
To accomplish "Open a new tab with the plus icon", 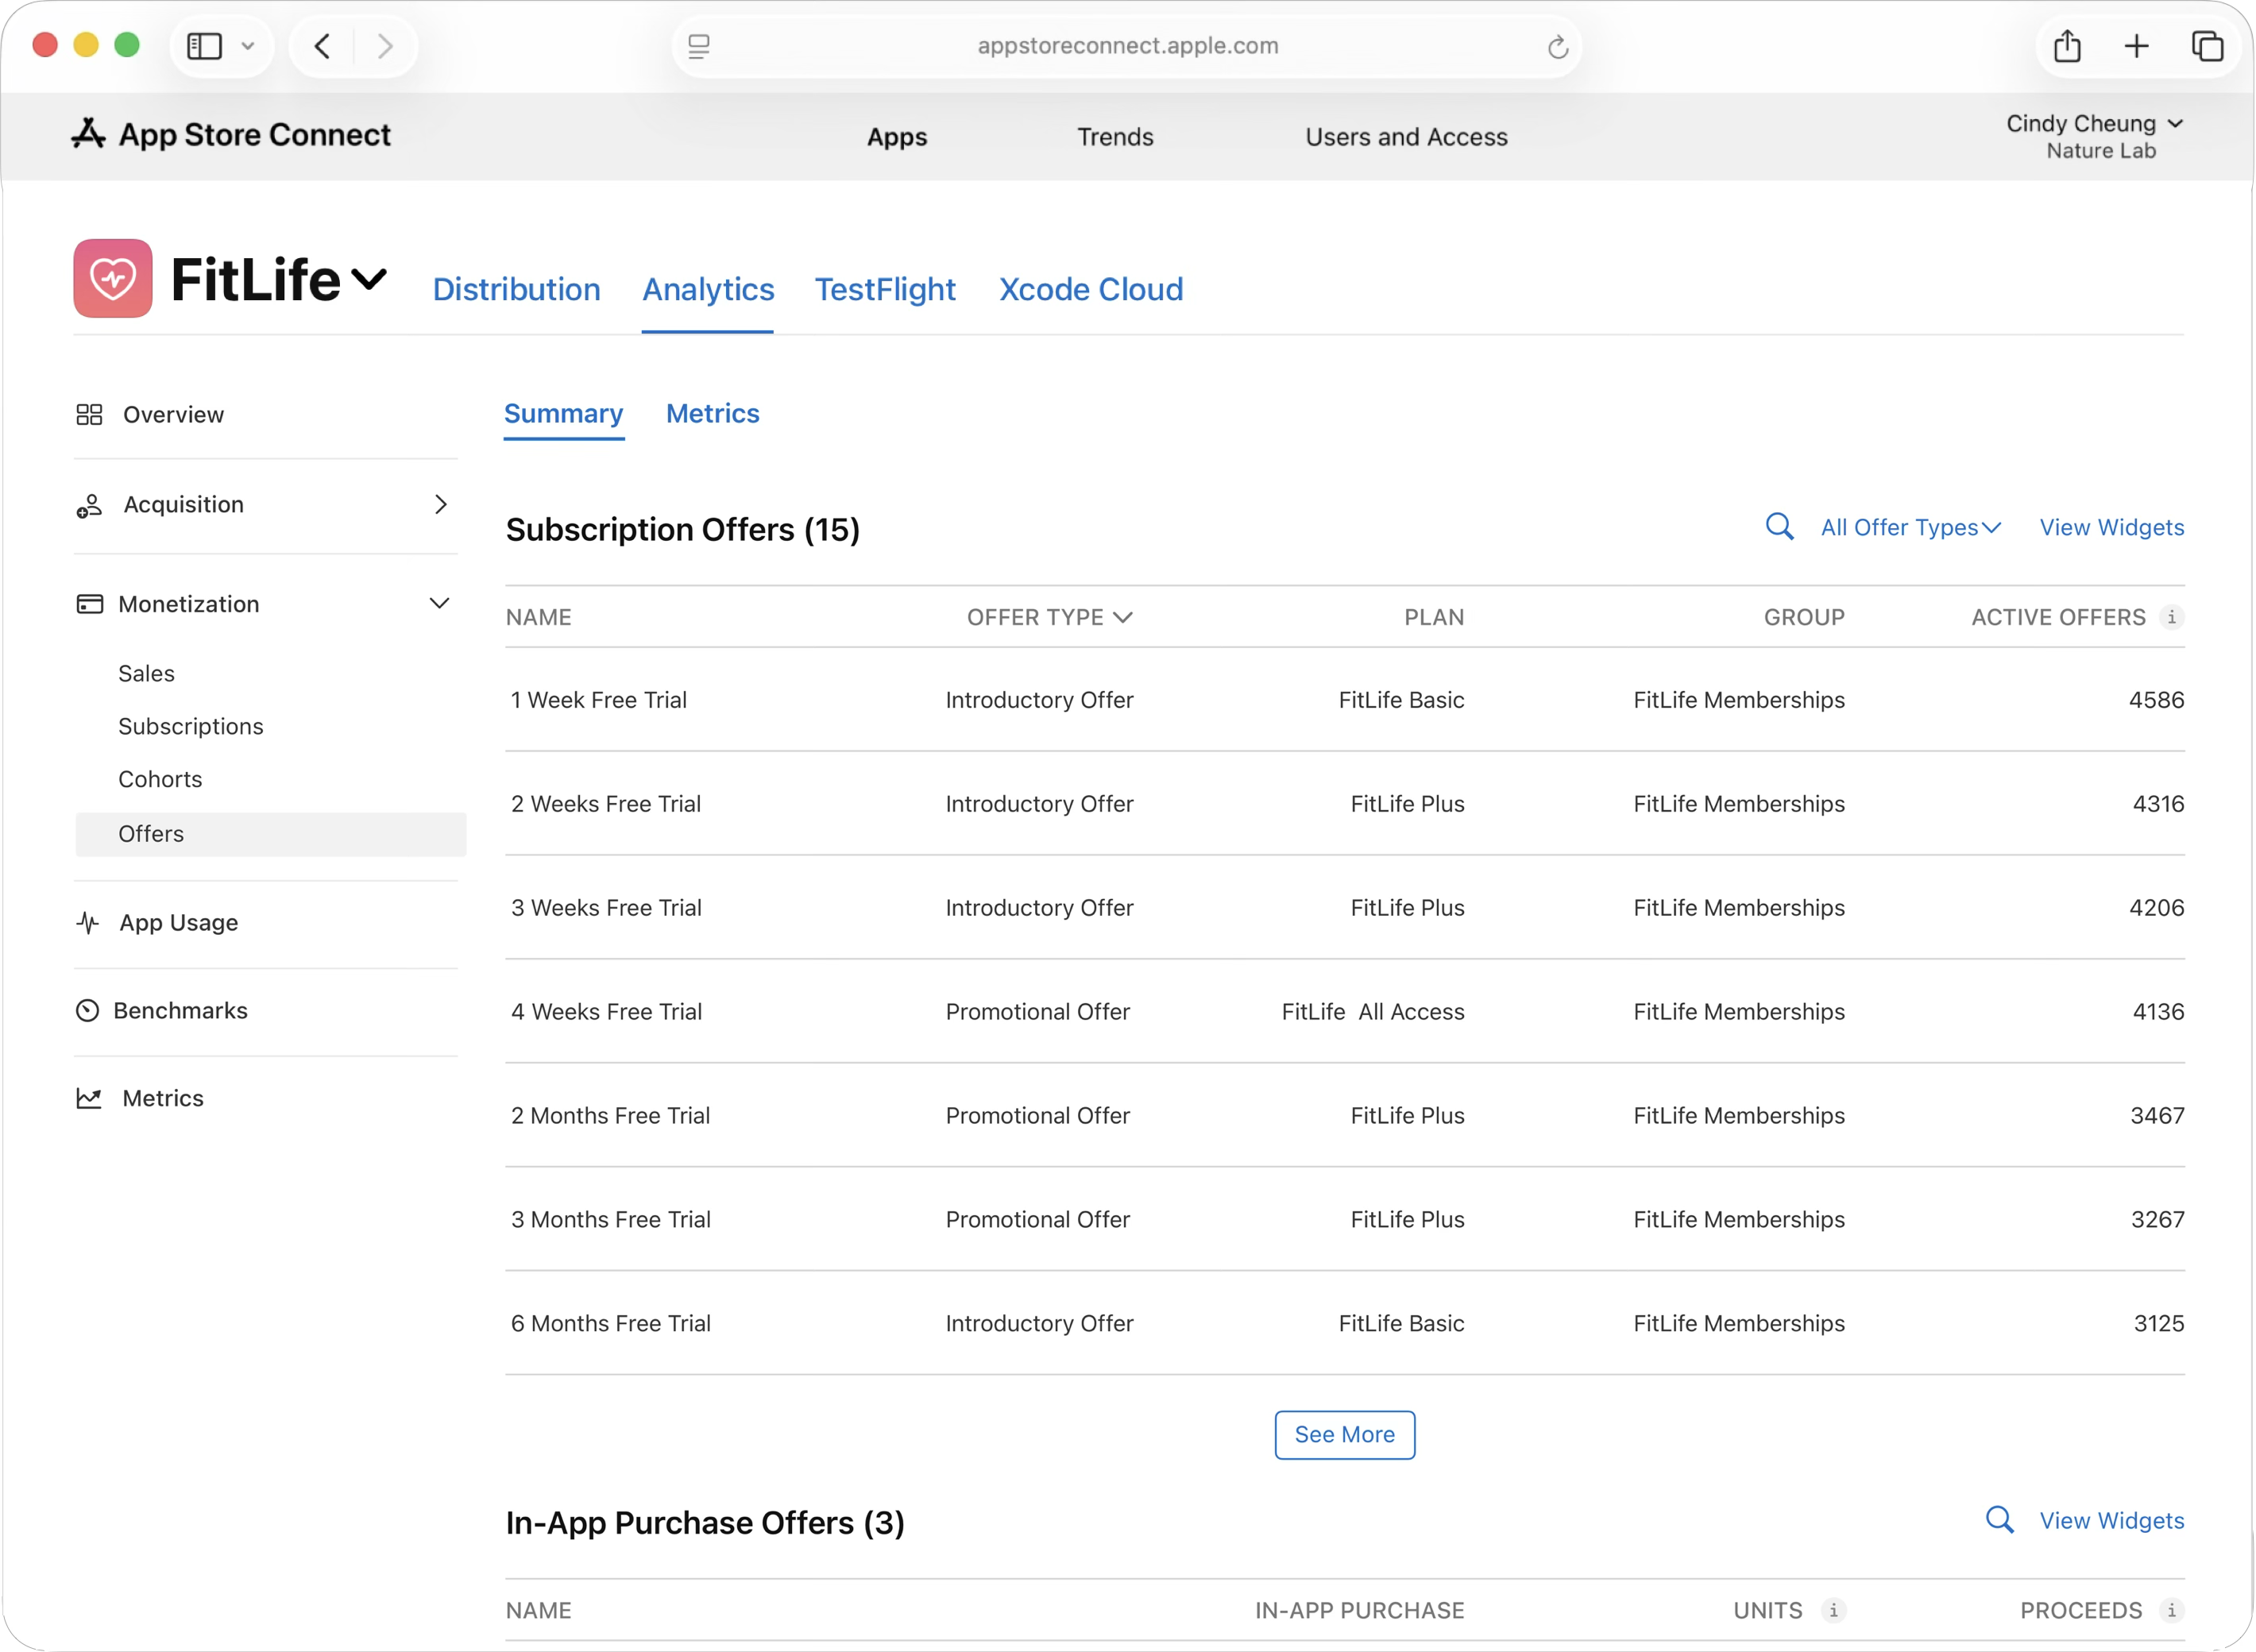I will click(x=2136, y=46).
